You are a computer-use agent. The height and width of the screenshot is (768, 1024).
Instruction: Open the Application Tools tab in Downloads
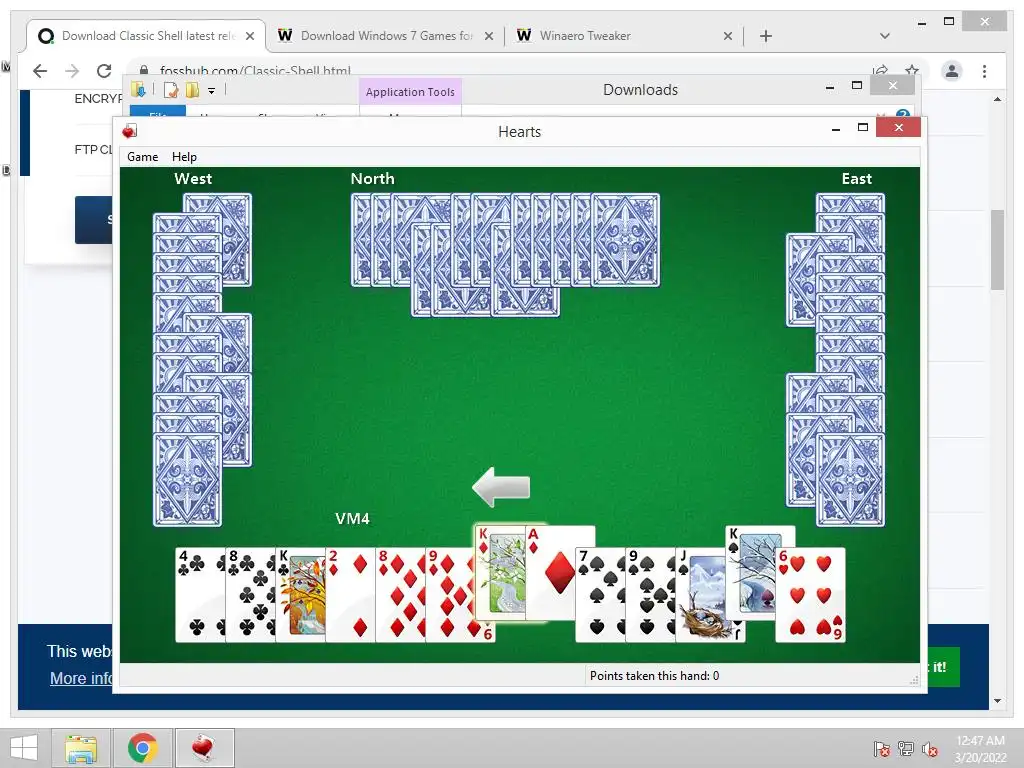click(410, 92)
